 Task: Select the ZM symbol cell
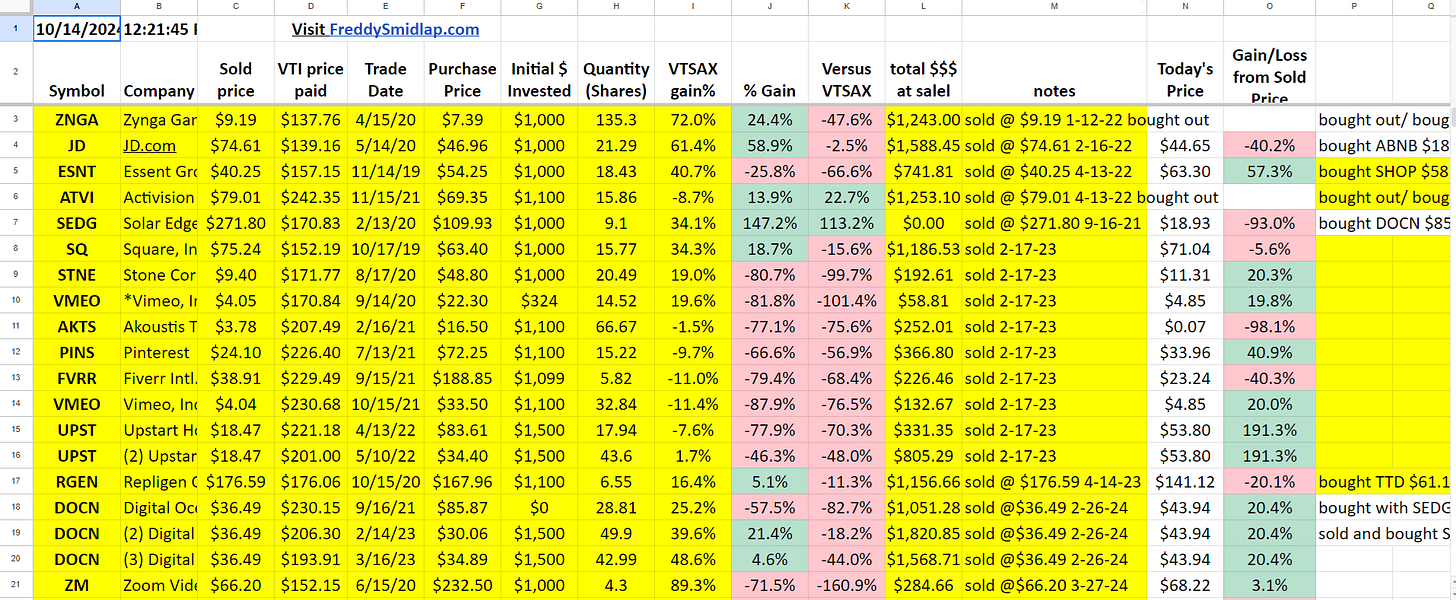pyautogui.click(x=77, y=586)
